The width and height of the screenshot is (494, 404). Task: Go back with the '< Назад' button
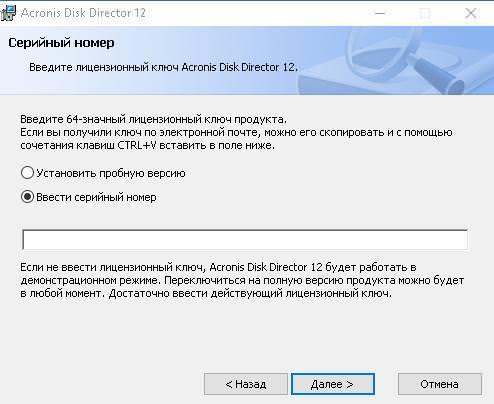click(x=246, y=384)
